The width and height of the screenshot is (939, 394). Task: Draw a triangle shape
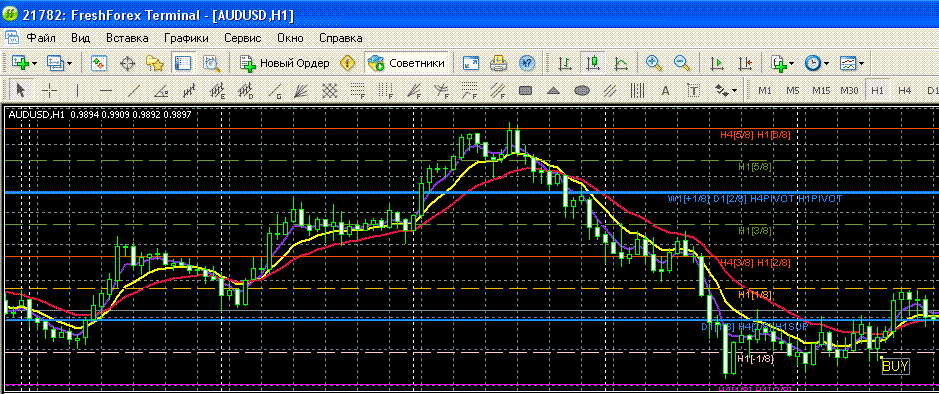[x=554, y=90]
